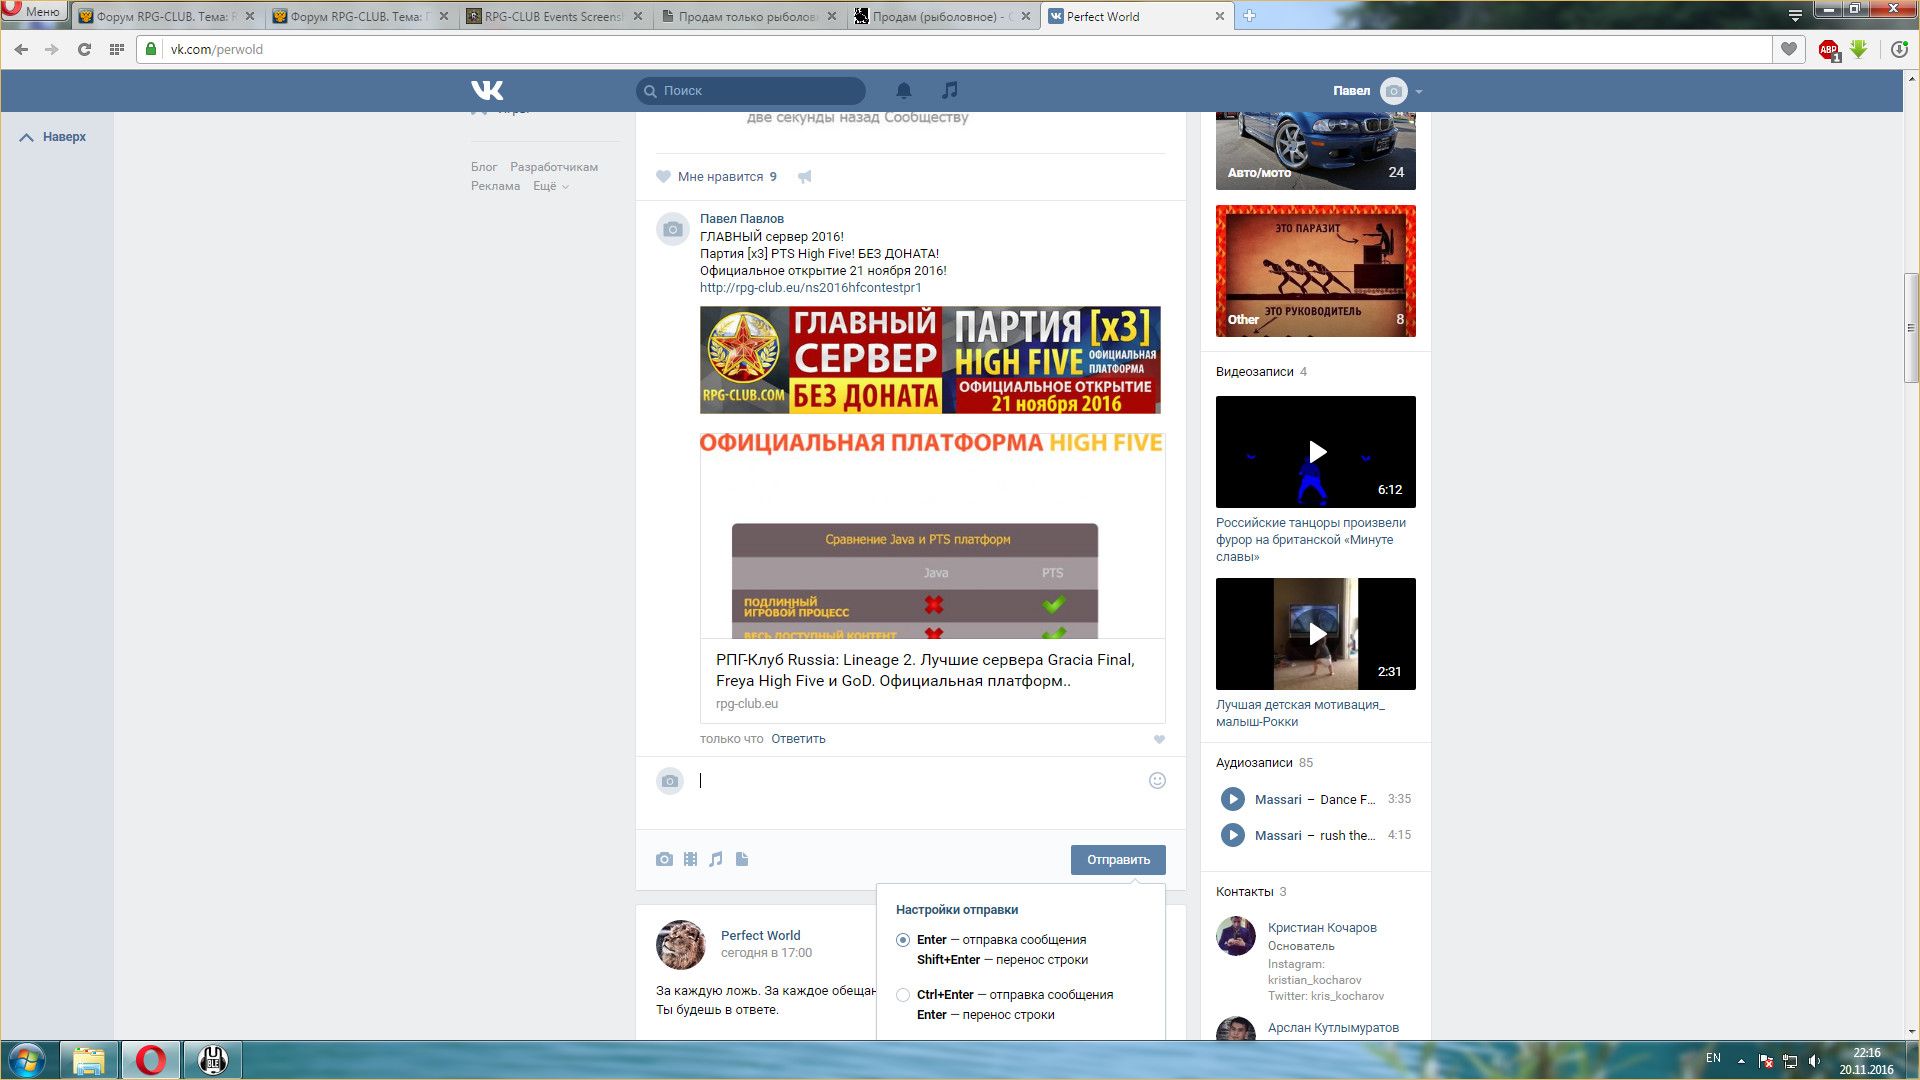Click the Perfect World lion avatar
1920x1080 pixels.
tap(681, 945)
